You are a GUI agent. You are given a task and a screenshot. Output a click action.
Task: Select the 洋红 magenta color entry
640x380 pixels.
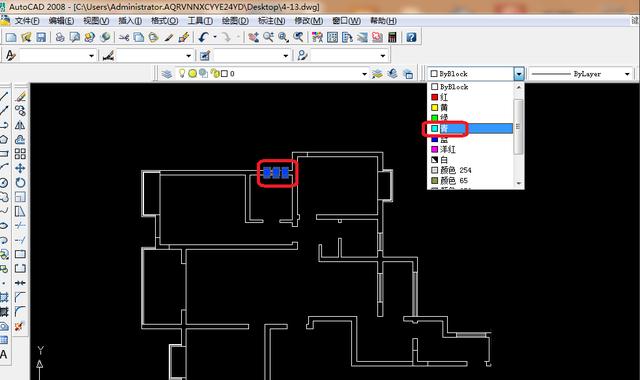(448, 149)
